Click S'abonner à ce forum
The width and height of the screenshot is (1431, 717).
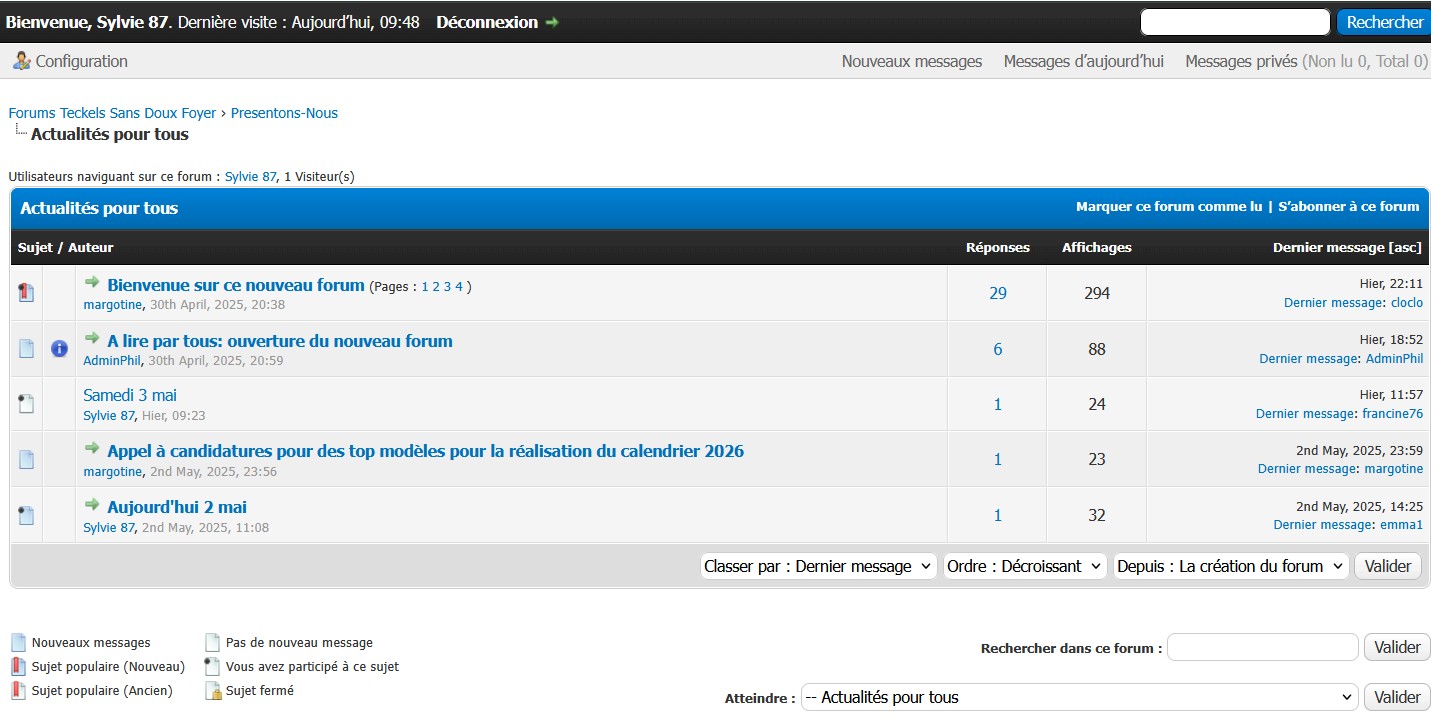pyautogui.click(x=1349, y=207)
